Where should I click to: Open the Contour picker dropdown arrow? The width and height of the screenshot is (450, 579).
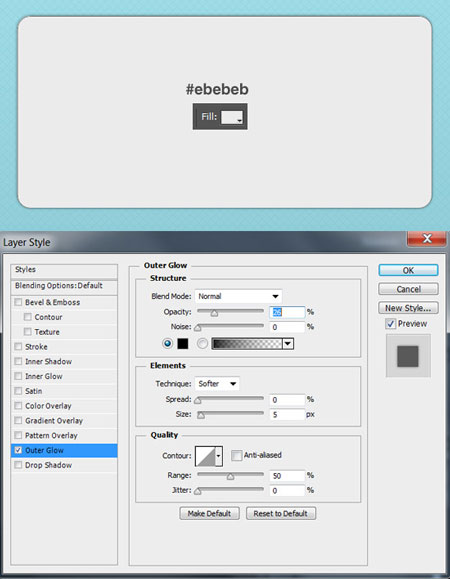click(219, 456)
